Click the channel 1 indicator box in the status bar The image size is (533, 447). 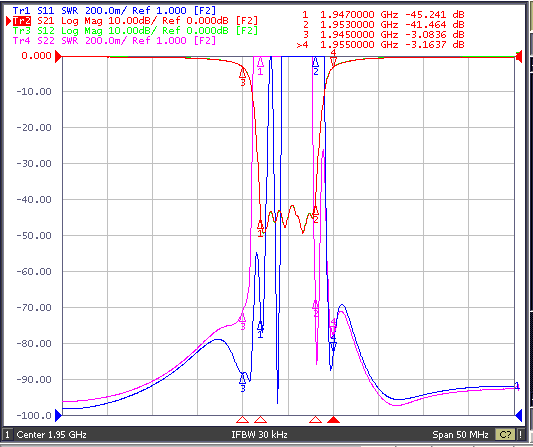click(7, 434)
